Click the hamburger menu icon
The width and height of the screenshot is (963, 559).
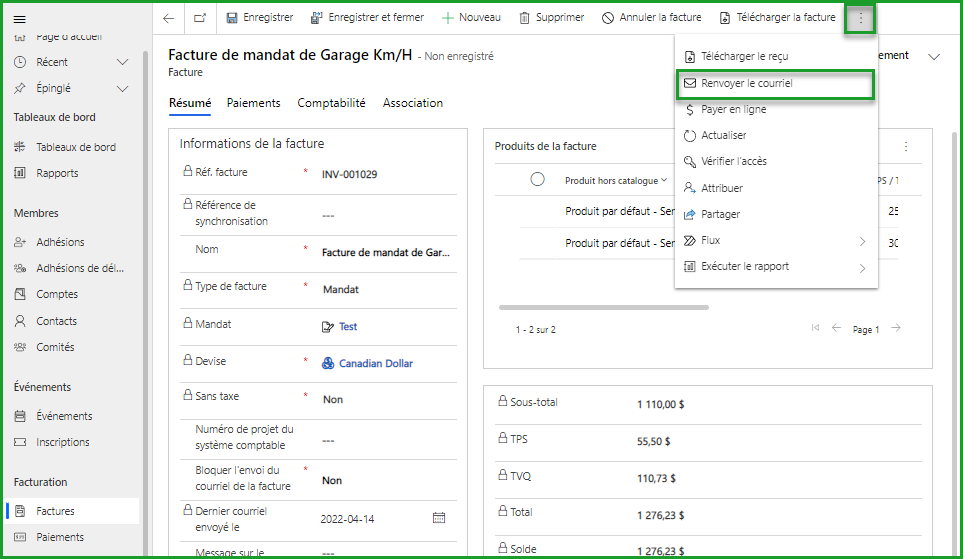[20, 19]
